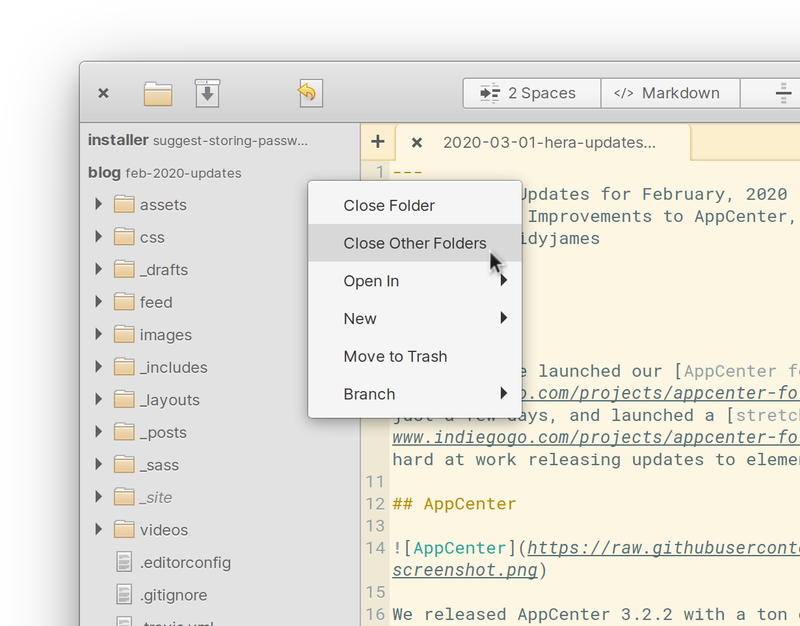
Task: Click the videos folder icon
Action: pos(124,530)
